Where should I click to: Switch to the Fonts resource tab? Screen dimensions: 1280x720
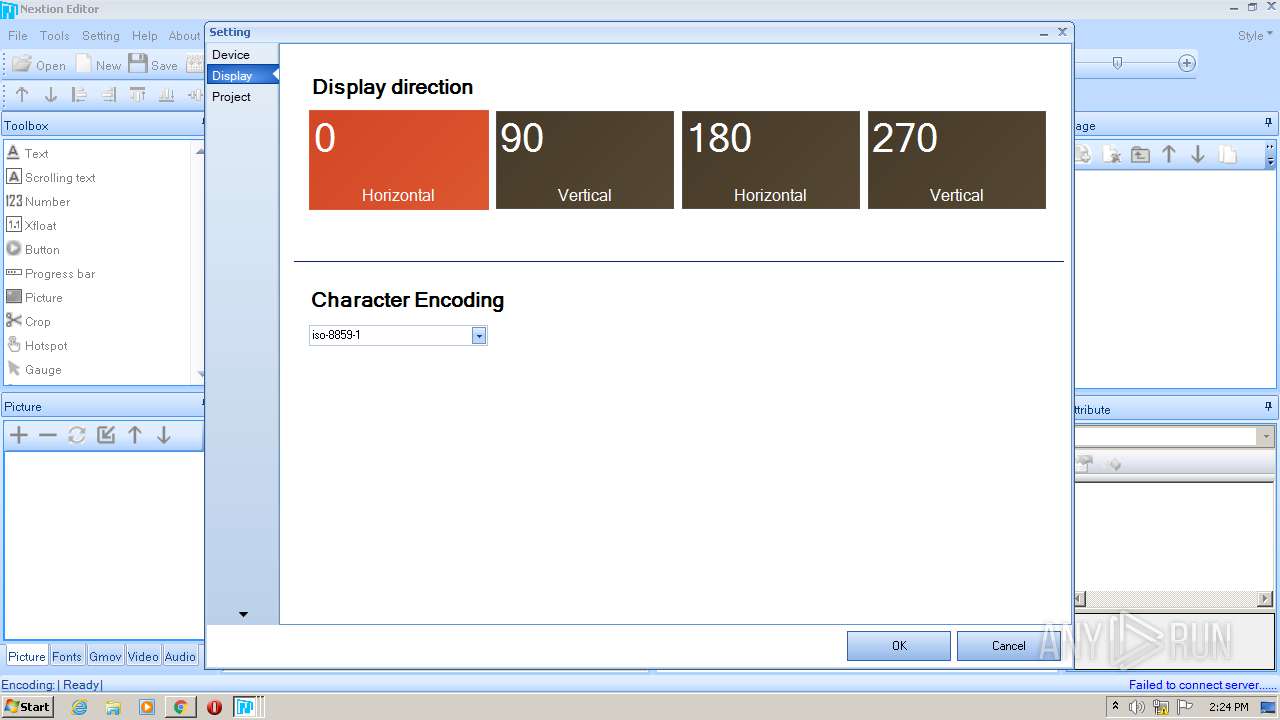[x=67, y=657]
